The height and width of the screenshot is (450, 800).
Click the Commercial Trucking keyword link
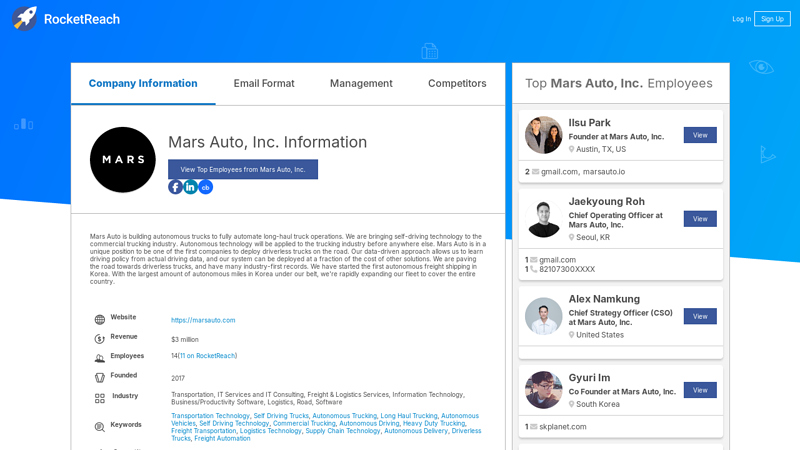pyautogui.click(x=304, y=423)
